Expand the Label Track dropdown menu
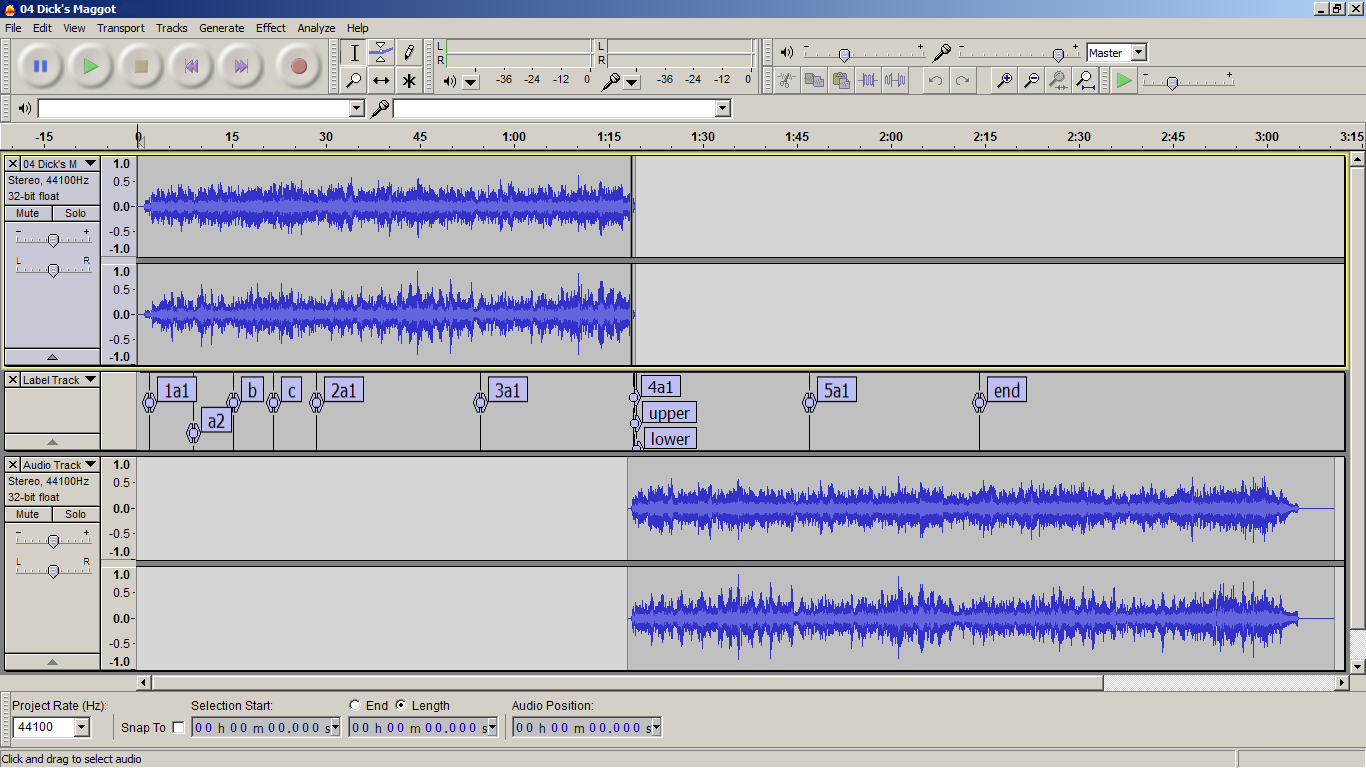Image resolution: width=1366 pixels, height=768 pixels. [90, 380]
